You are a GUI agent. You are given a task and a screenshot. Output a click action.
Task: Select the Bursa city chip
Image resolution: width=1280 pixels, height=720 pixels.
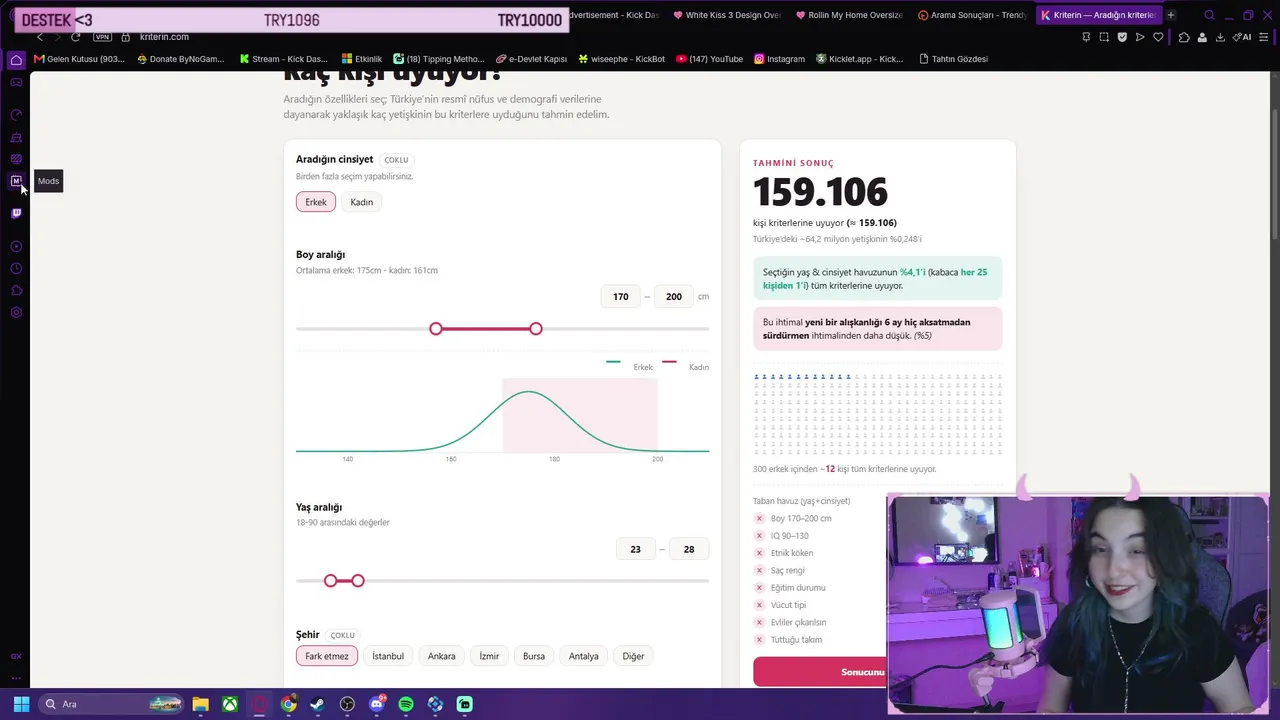(x=534, y=656)
